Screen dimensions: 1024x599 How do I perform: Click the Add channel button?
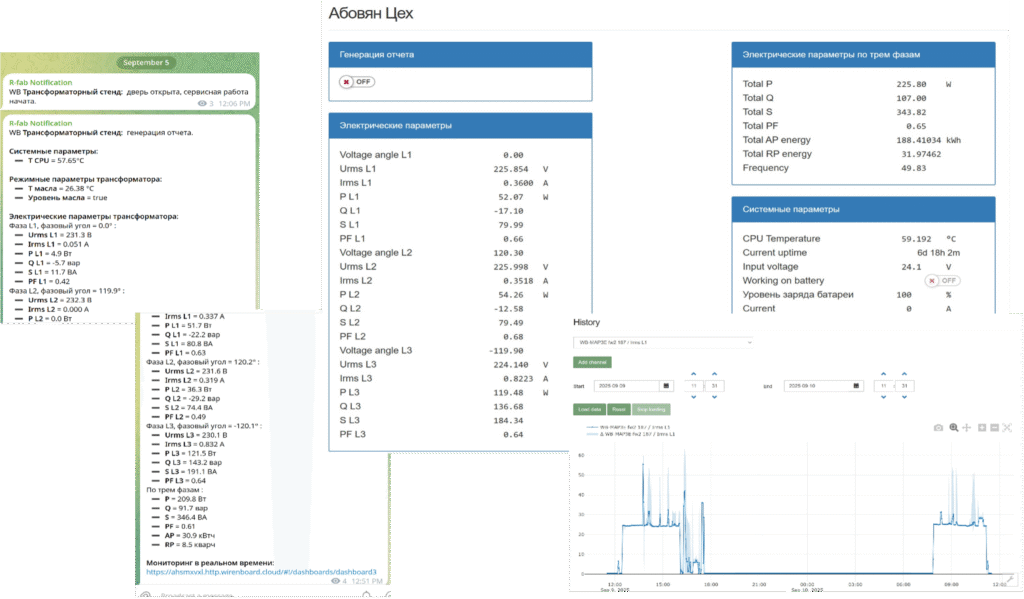click(x=592, y=362)
